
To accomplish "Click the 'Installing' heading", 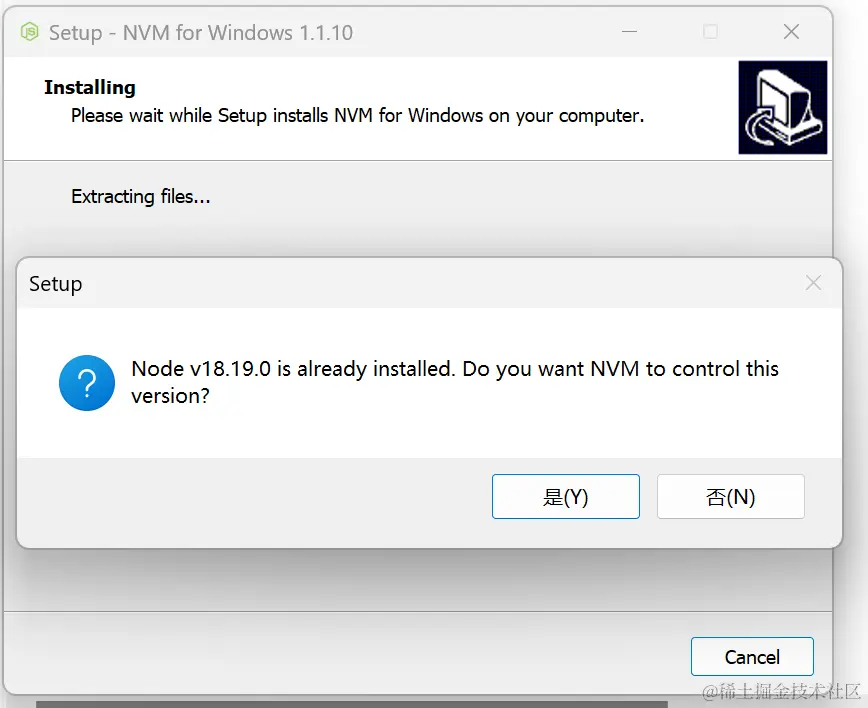I will pyautogui.click(x=90, y=87).
